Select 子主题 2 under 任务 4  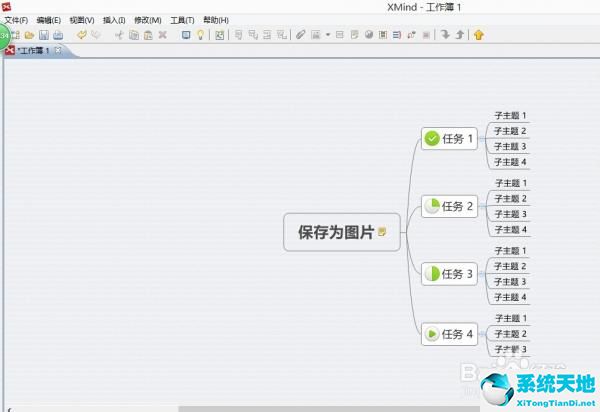(510, 334)
